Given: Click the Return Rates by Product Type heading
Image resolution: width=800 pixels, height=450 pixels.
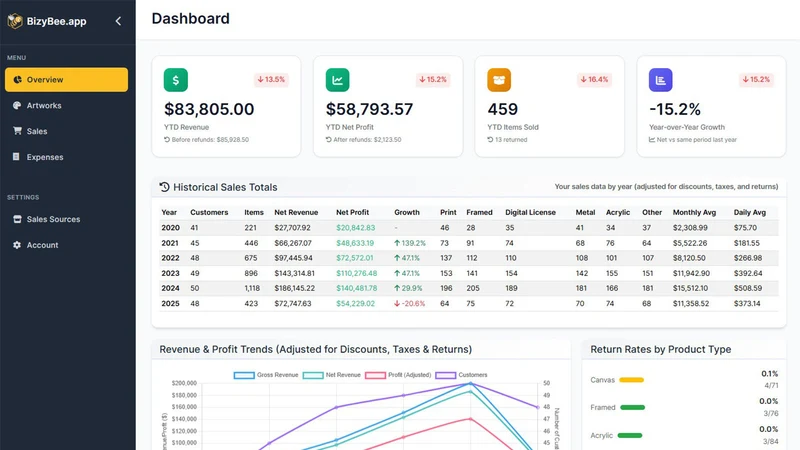Looking at the screenshot, I should (661, 349).
